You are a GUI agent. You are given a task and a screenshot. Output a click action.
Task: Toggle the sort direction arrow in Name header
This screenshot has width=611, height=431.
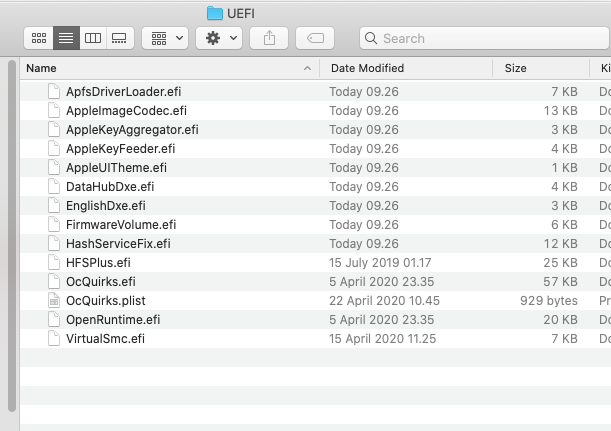307,68
